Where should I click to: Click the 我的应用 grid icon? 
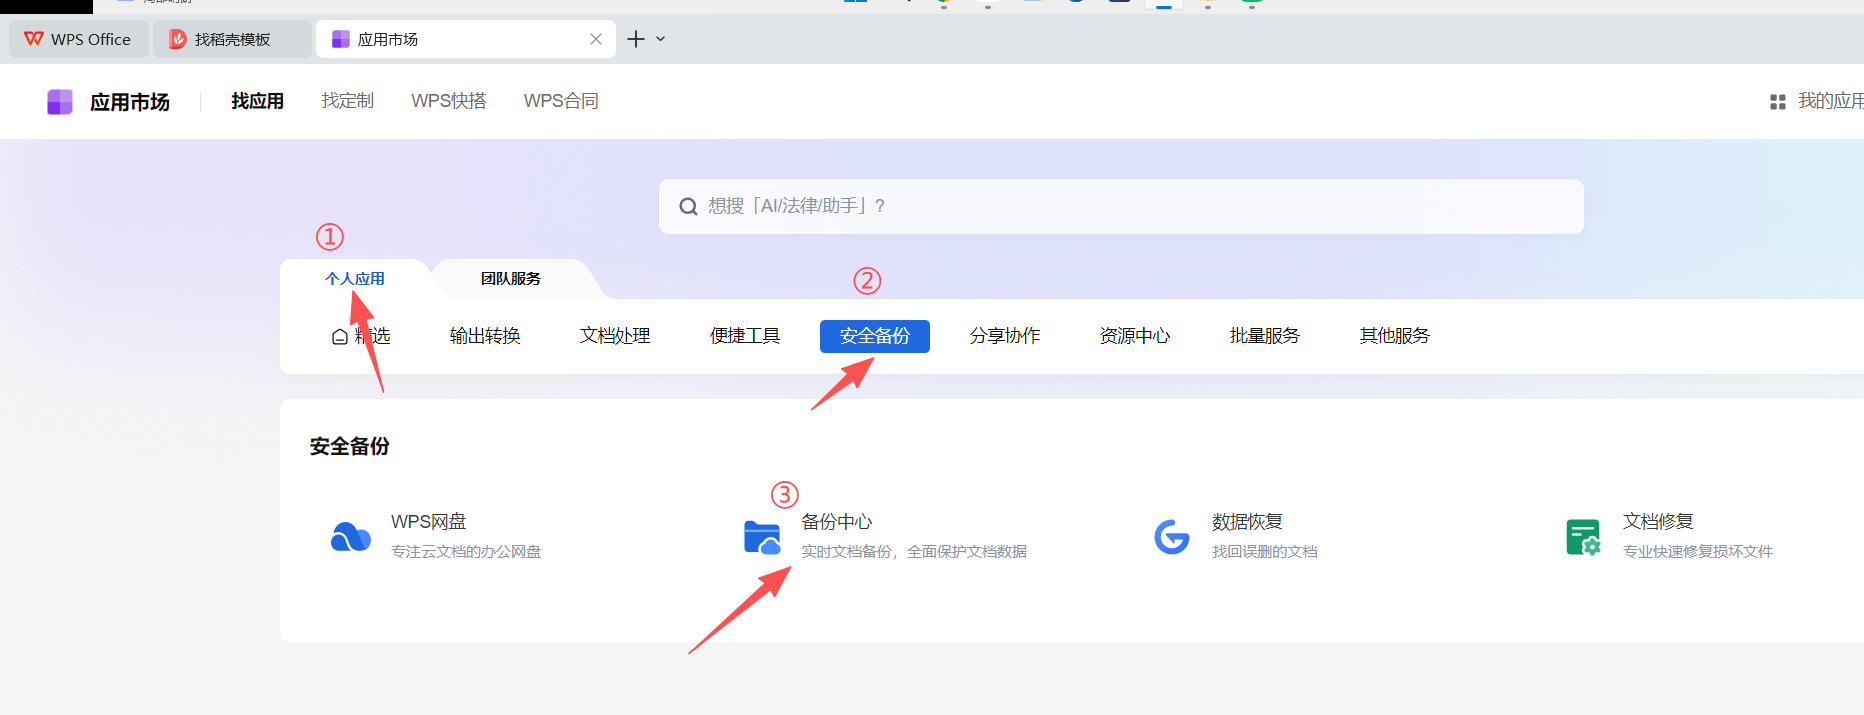pyautogui.click(x=1778, y=102)
